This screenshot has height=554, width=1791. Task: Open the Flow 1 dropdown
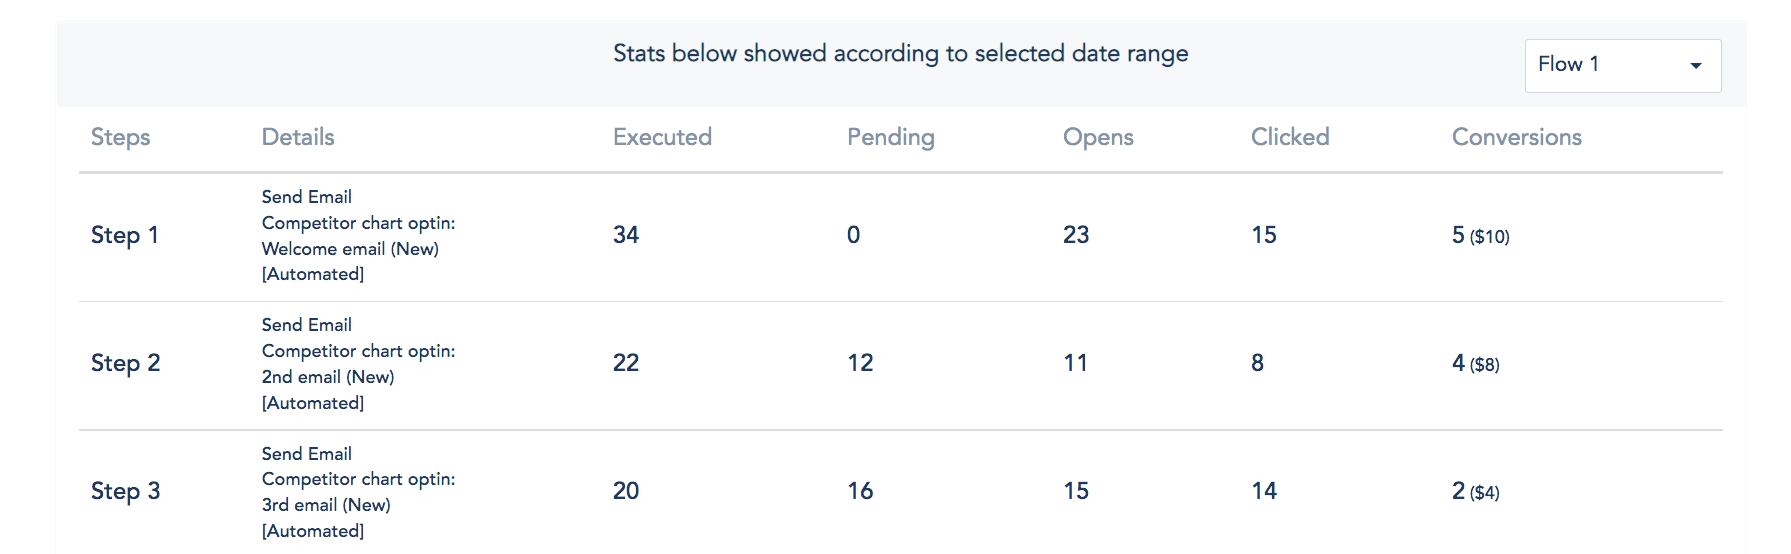pyautogui.click(x=1622, y=65)
